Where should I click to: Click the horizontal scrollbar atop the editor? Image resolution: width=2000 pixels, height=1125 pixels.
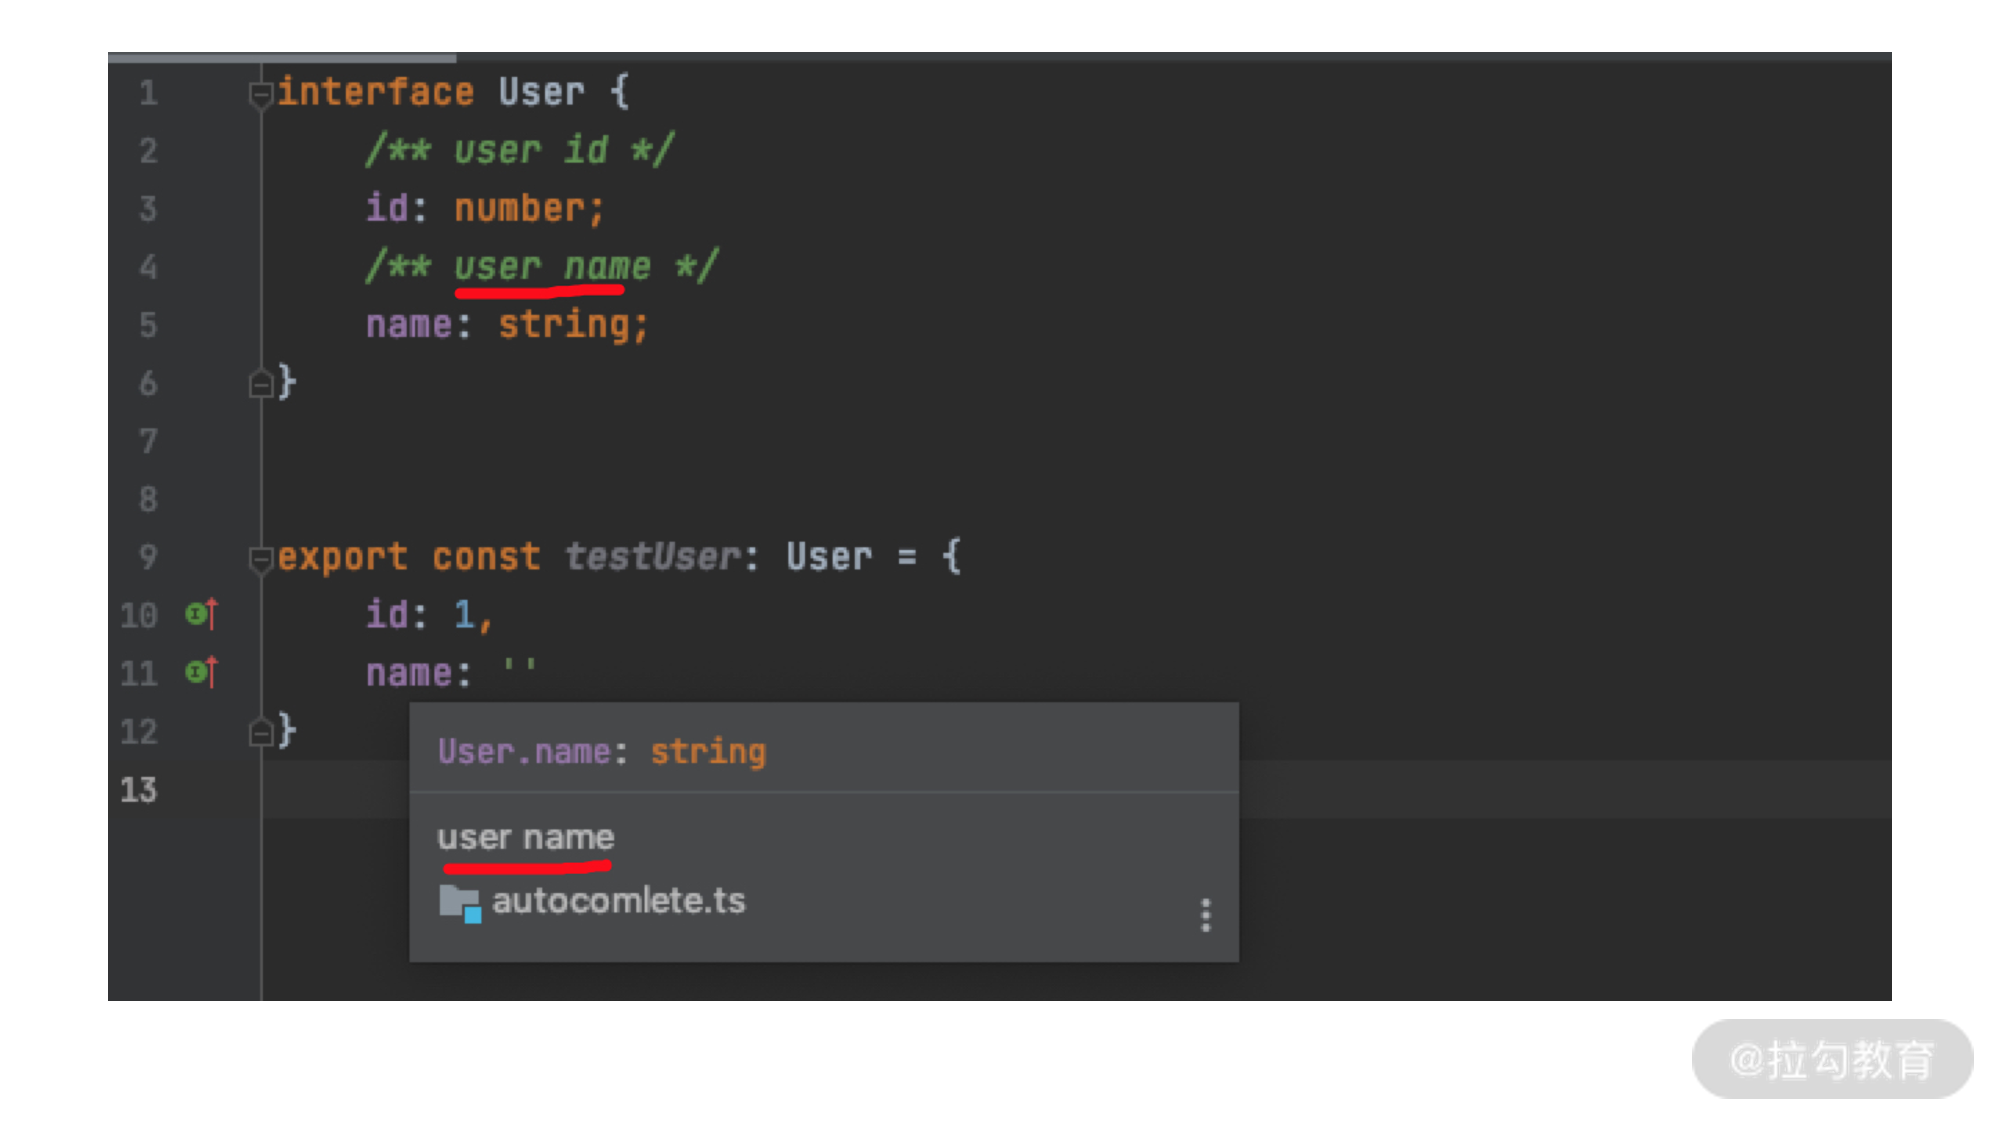click(x=282, y=58)
